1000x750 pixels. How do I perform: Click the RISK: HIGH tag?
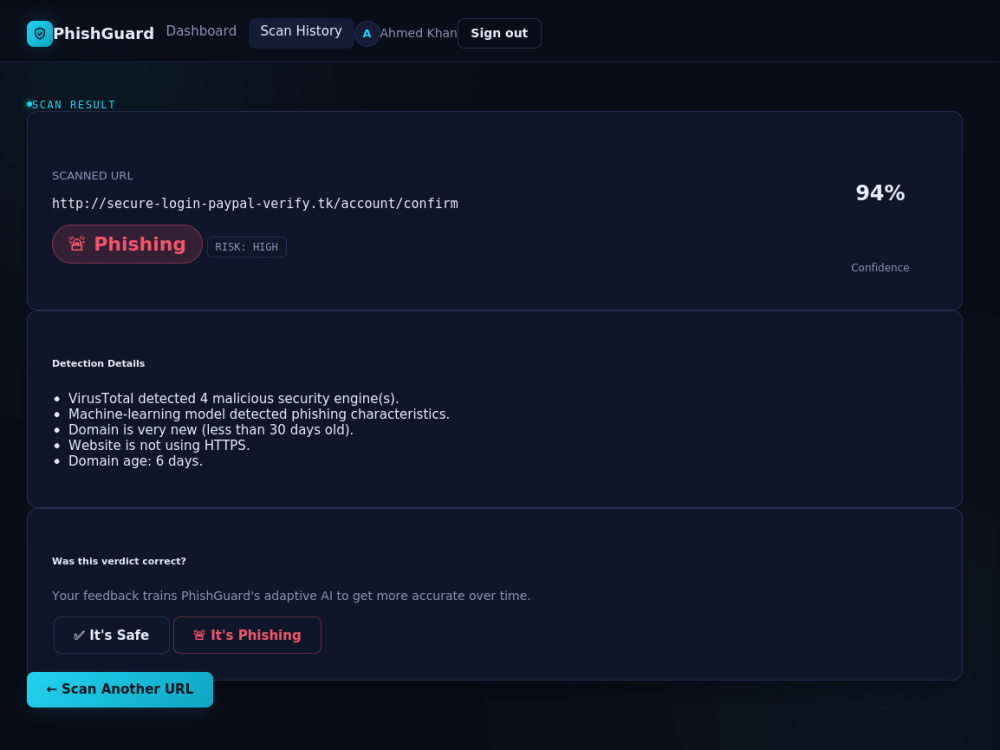click(247, 247)
